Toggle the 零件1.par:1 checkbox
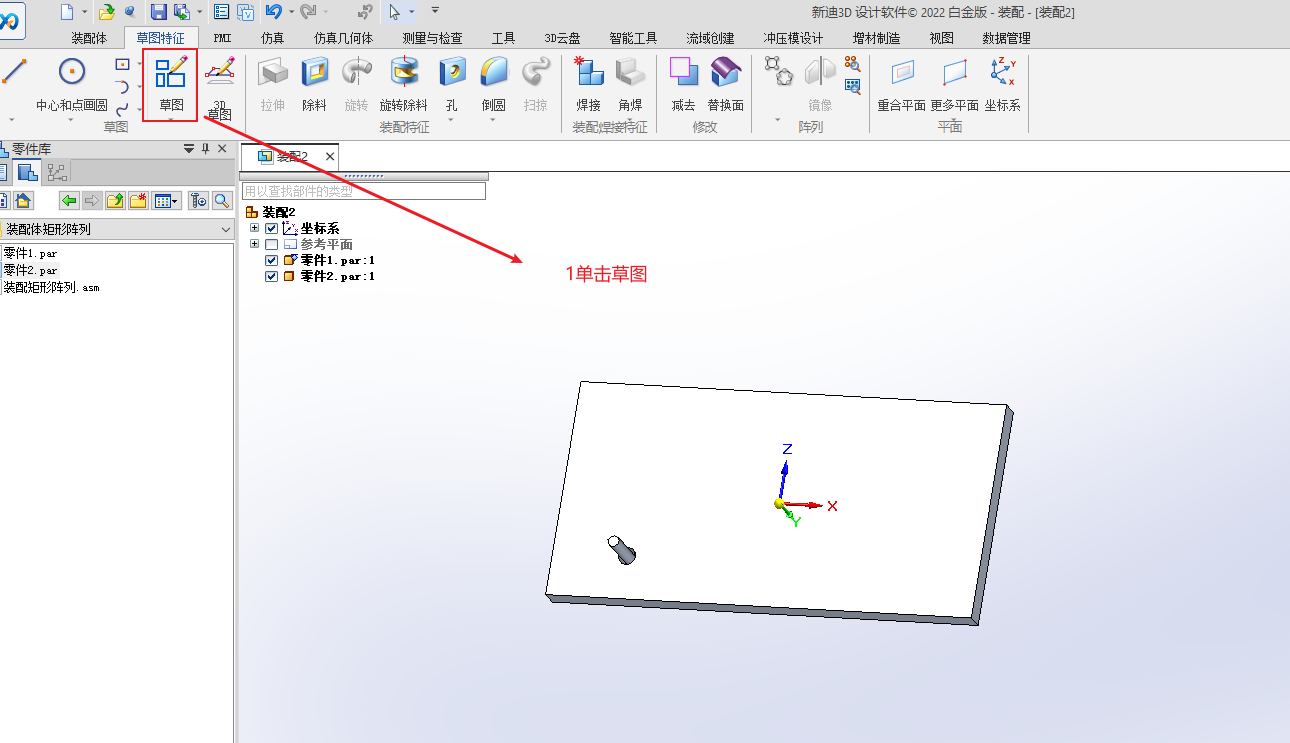This screenshot has height=743, width=1290. 272,261
